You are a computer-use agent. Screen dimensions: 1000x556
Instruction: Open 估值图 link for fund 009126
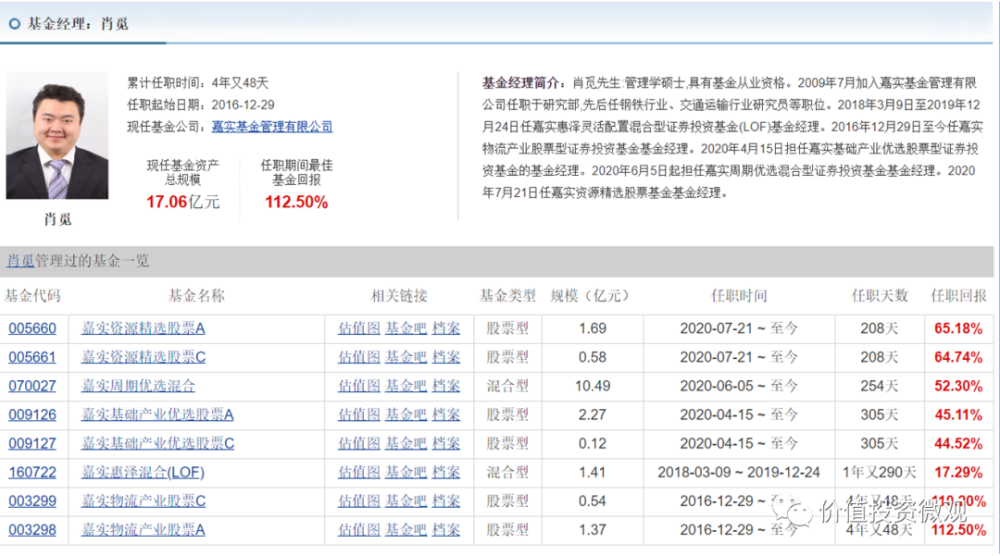coord(359,414)
